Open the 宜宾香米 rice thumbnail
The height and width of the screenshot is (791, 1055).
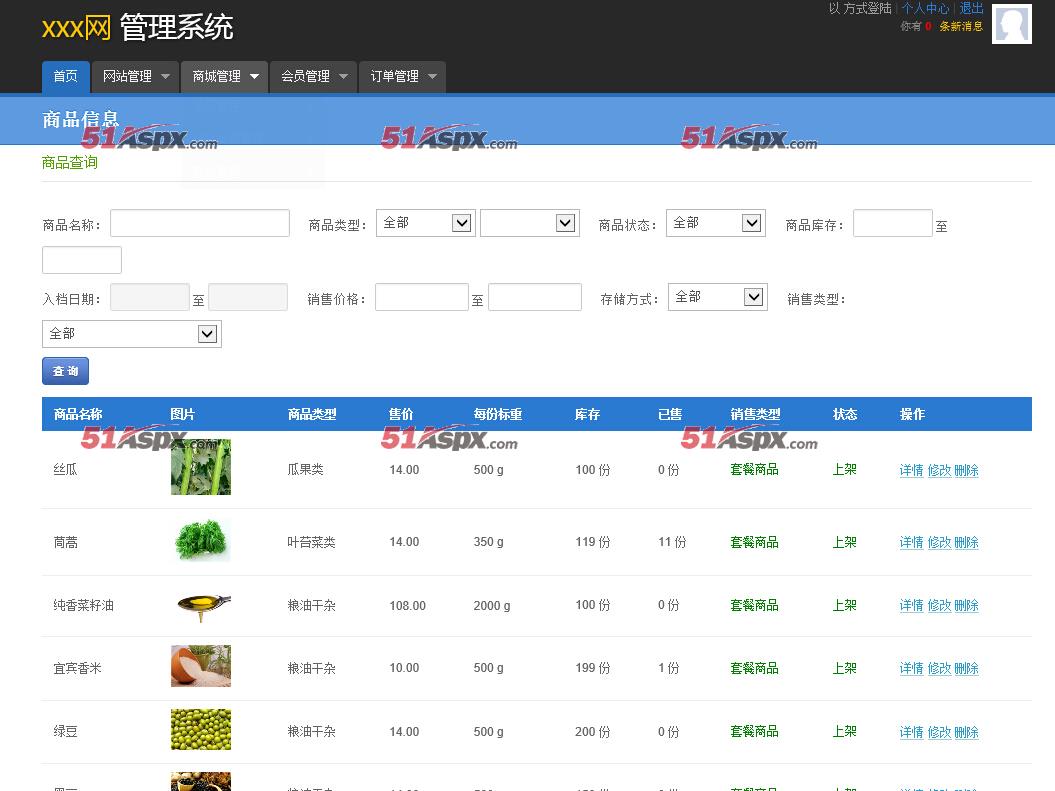201,666
